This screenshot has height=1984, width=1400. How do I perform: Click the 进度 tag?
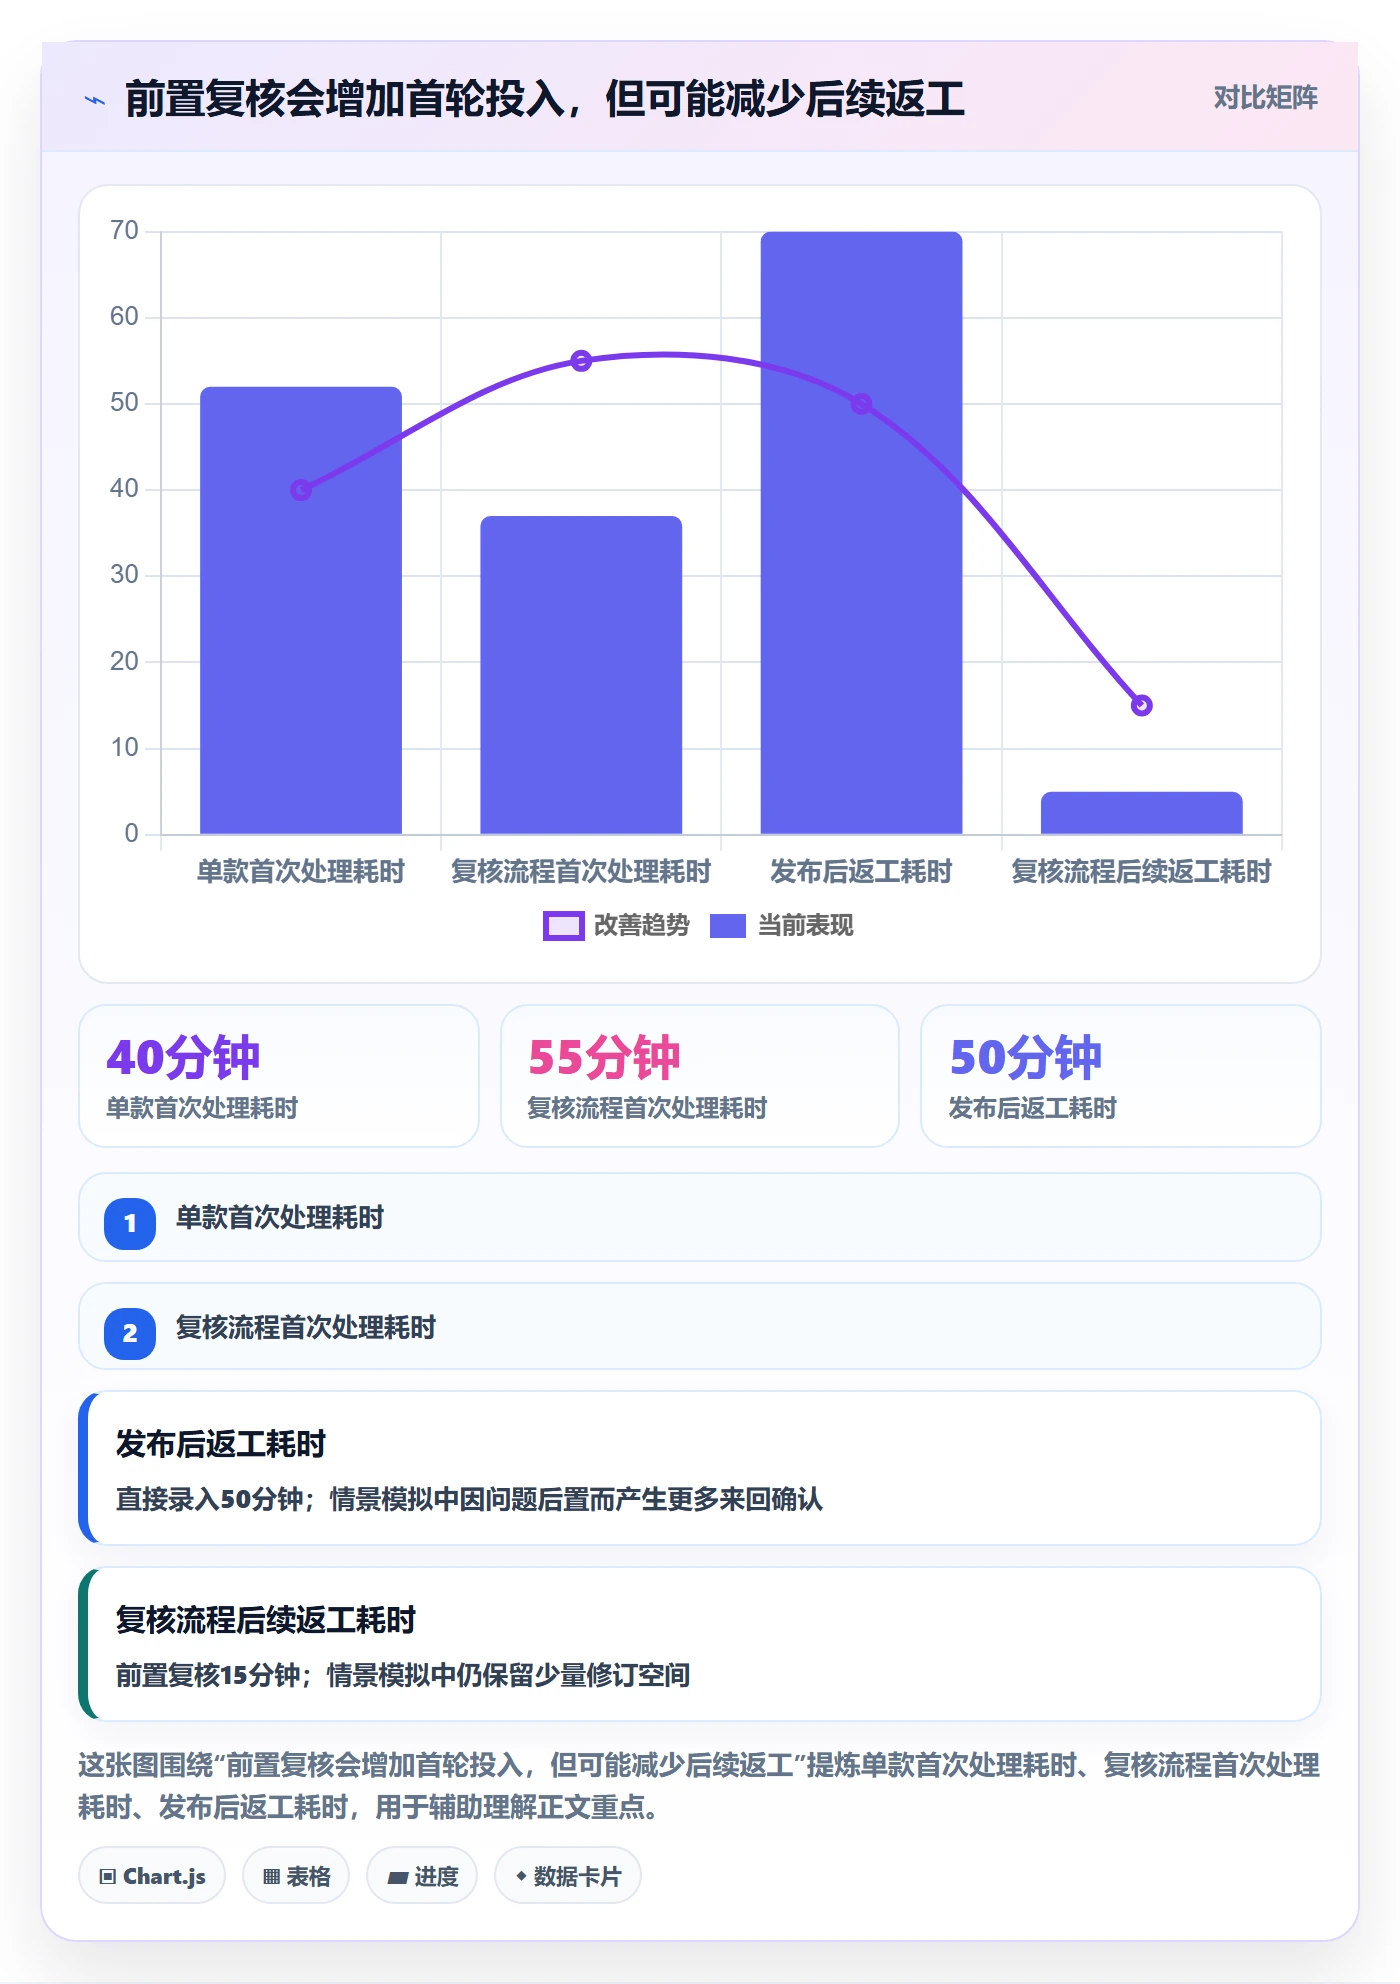pos(422,1876)
